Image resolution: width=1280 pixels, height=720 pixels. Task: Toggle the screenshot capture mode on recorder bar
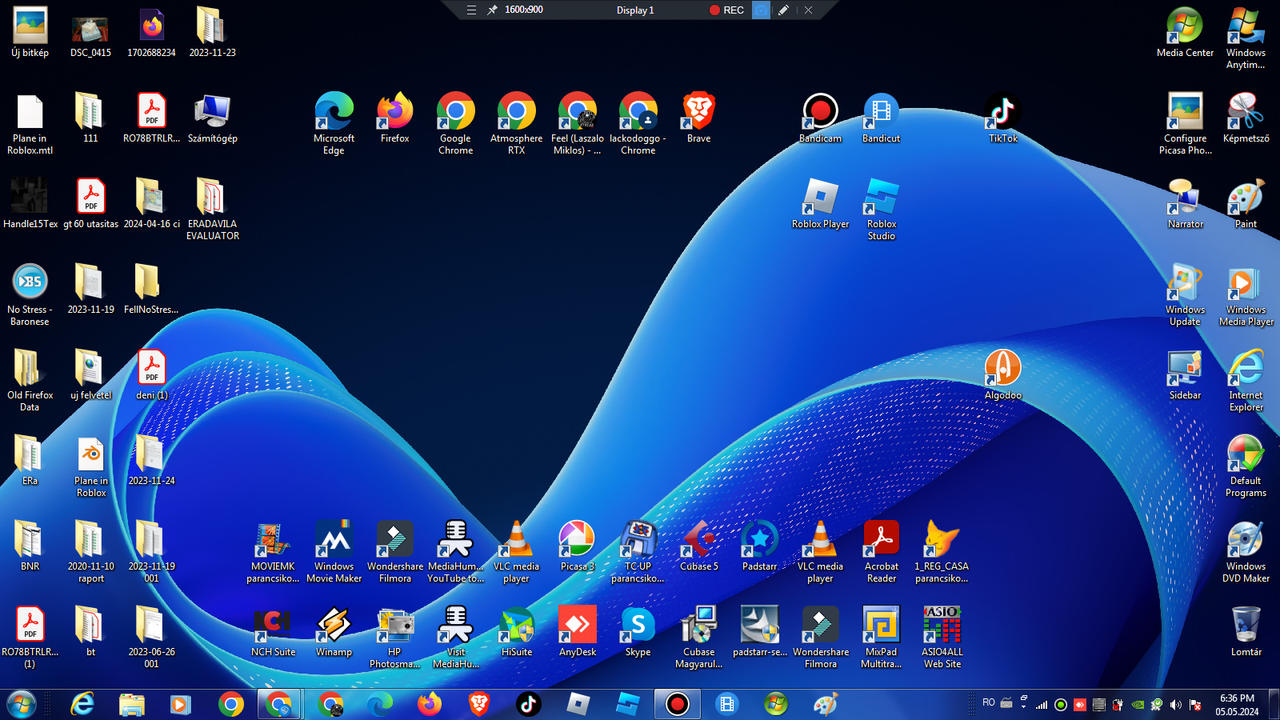(761, 10)
